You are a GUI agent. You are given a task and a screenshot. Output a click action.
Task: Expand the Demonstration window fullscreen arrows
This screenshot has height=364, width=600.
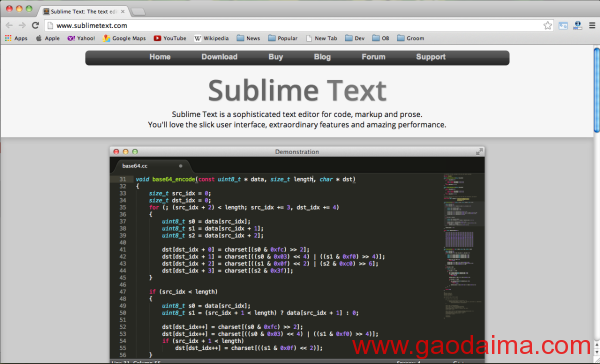point(479,152)
